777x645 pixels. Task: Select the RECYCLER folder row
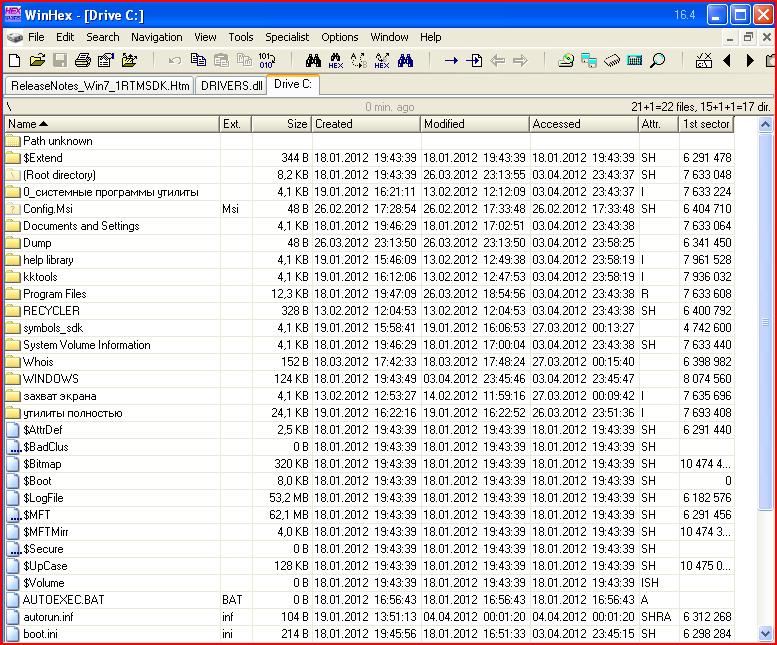coord(369,311)
